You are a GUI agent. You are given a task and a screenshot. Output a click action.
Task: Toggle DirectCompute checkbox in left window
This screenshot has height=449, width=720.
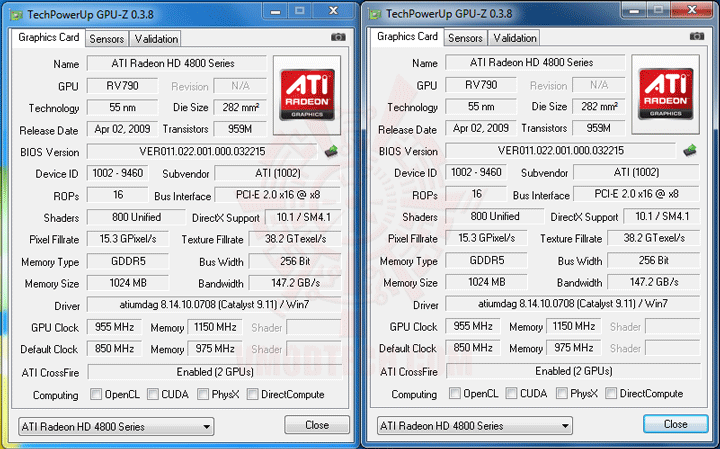[x=253, y=394]
